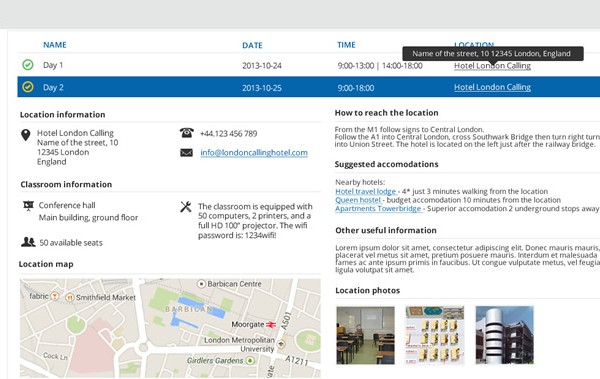Image resolution: width=600 pixels, height=379 pixels.
Task: Click the Barbican Centre marker on map
Action: point(201,284)
